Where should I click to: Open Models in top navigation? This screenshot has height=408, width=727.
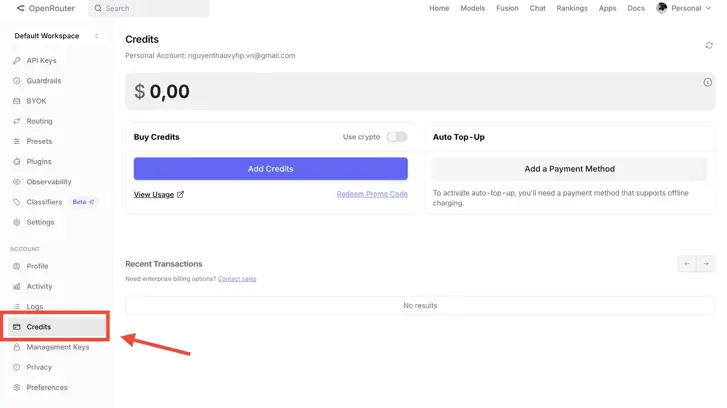(x=472, y=8)
